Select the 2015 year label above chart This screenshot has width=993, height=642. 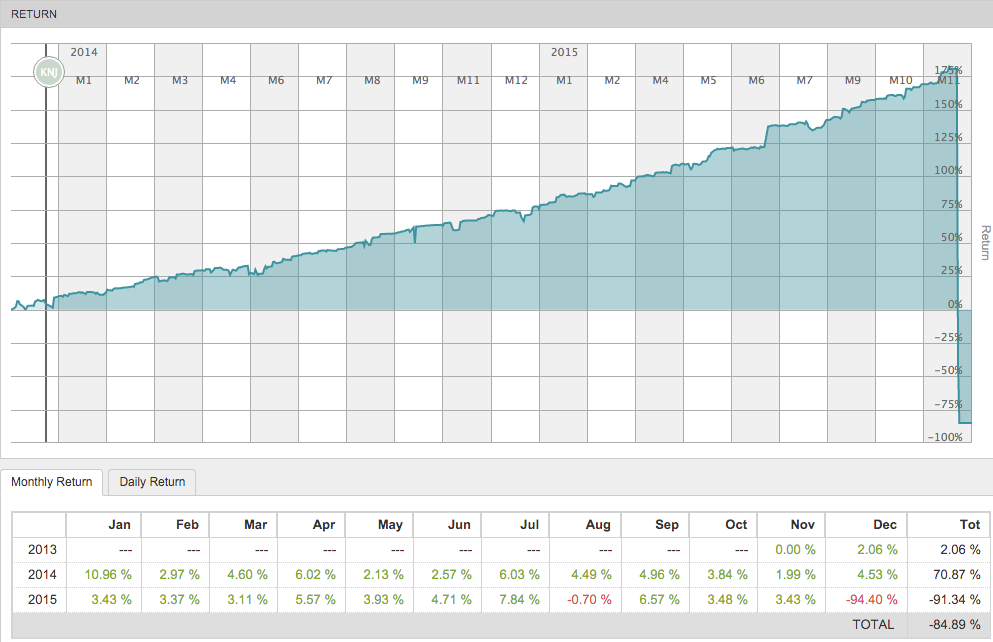(x=565, y=51)
